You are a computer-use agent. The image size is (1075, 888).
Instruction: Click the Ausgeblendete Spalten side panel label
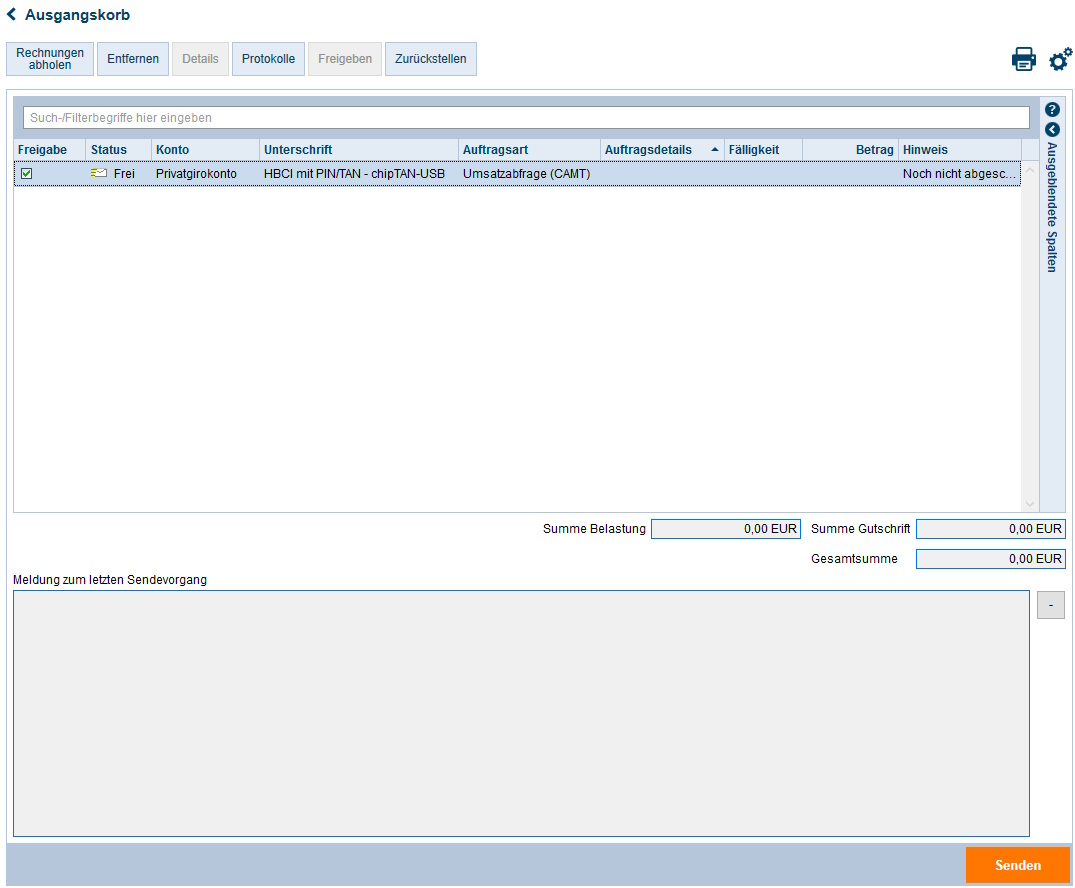tap(1052, 207)
